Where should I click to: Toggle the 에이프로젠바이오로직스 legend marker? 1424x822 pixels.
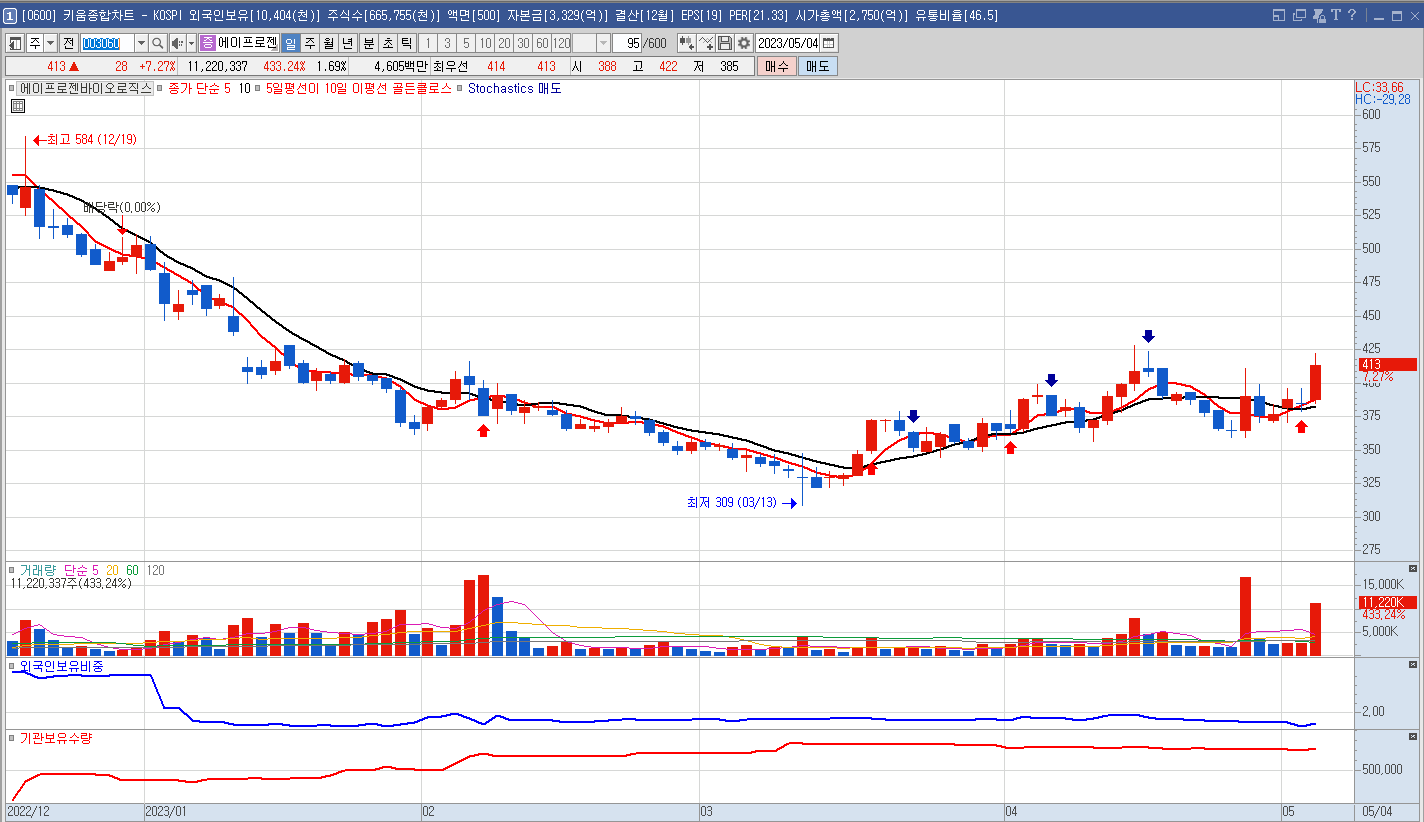11,88
